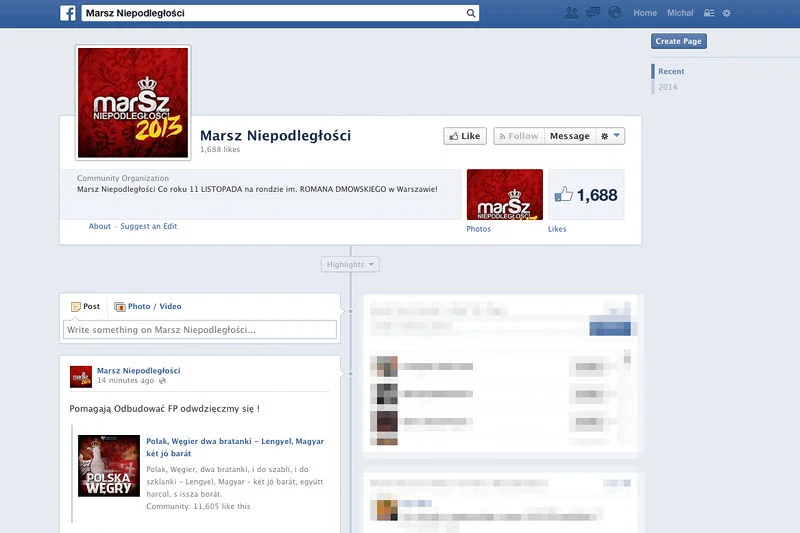Select the Photo / Video tab

(x=148, y=306)
